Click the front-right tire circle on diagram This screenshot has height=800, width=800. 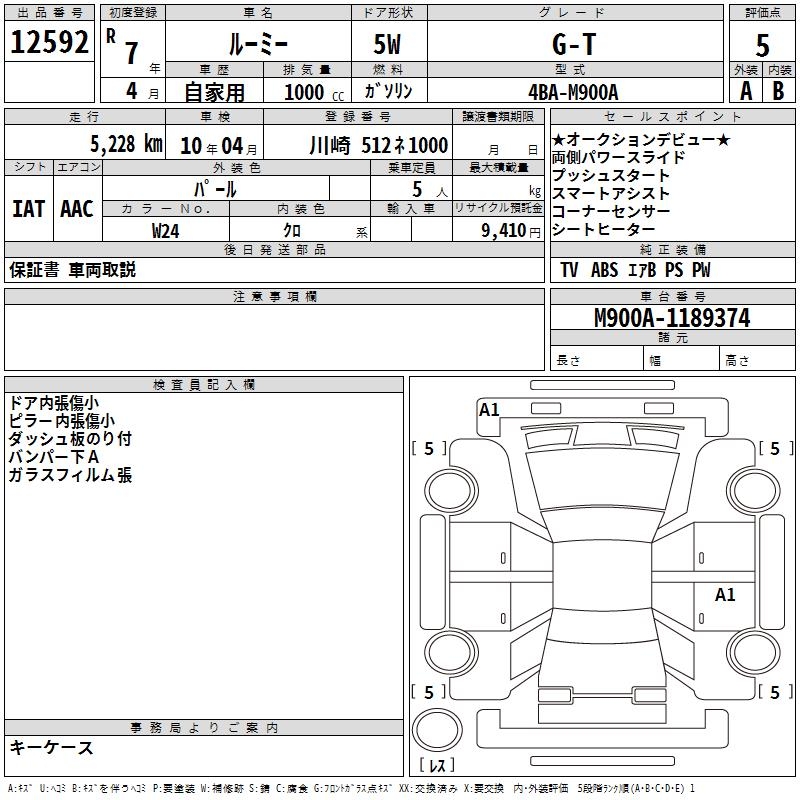point(754,491)
